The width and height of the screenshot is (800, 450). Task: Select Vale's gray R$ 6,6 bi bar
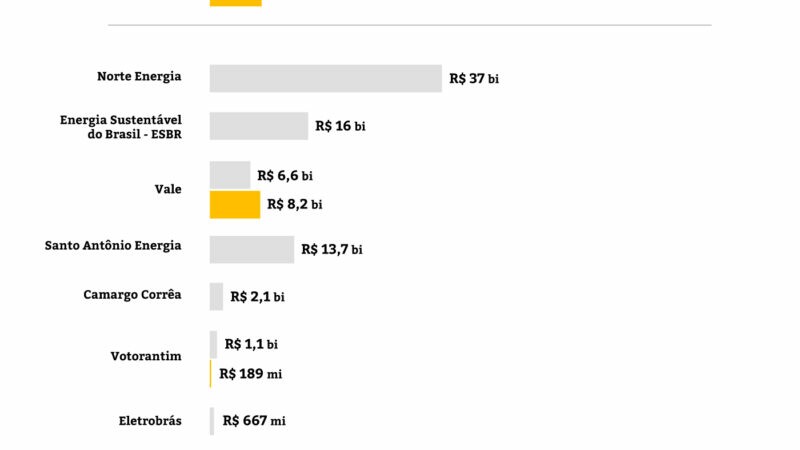[230, 175]
